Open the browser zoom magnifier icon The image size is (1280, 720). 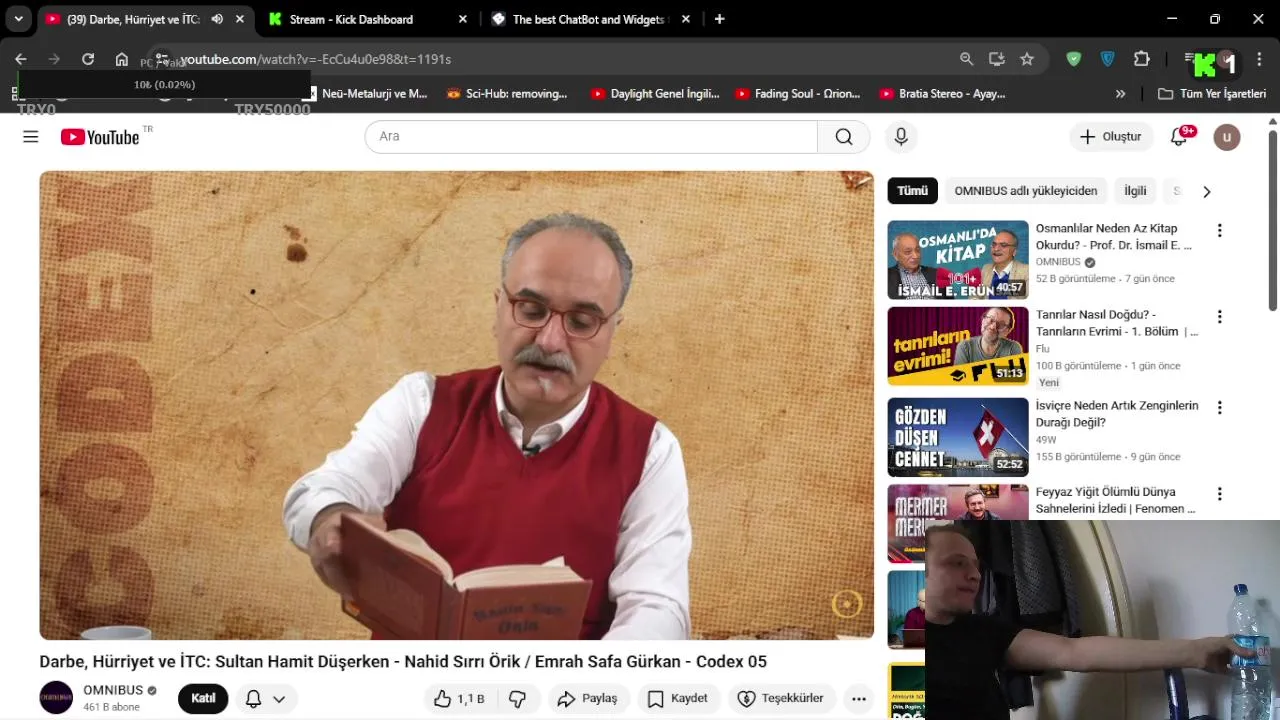[966, 59]
